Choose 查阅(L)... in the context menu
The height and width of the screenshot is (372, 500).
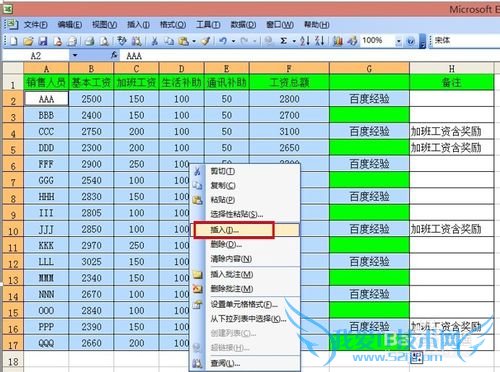point(245,363)
